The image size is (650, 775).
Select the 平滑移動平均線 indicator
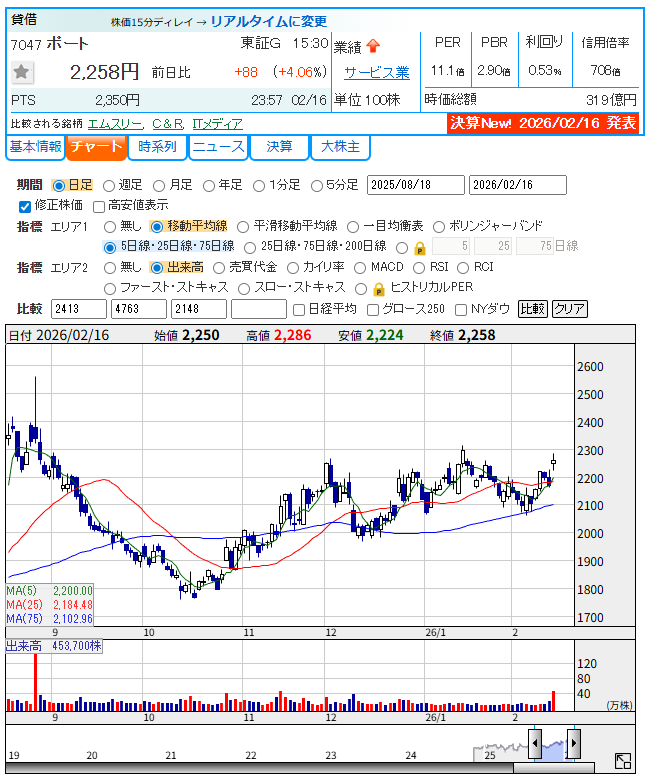click(x=243, y=227)
